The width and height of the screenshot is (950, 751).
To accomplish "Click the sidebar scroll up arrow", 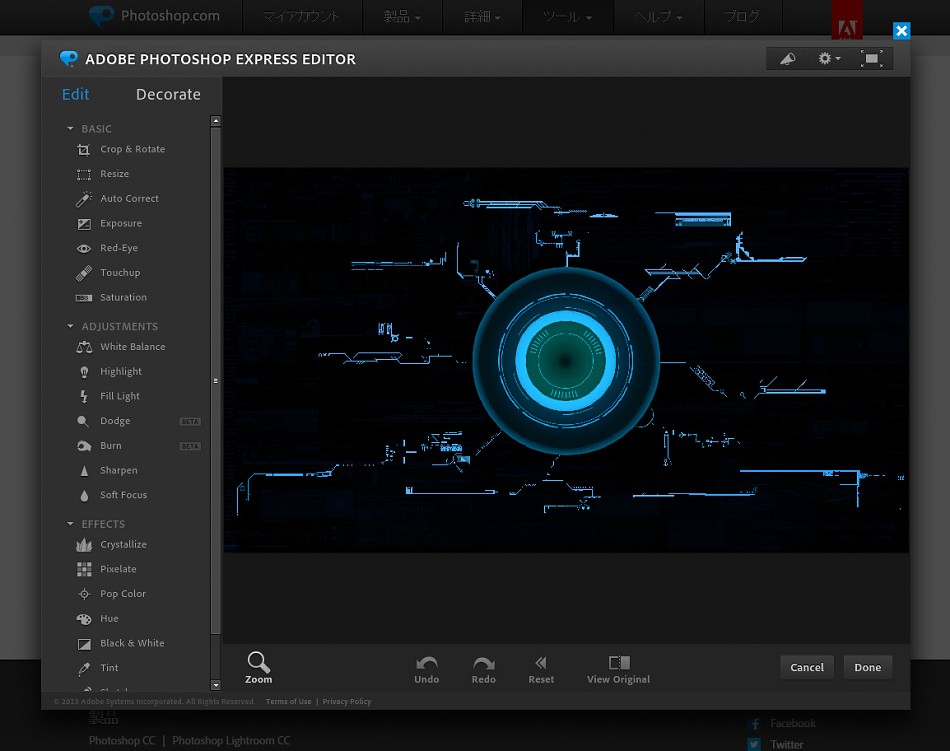I will click(216, 121).
